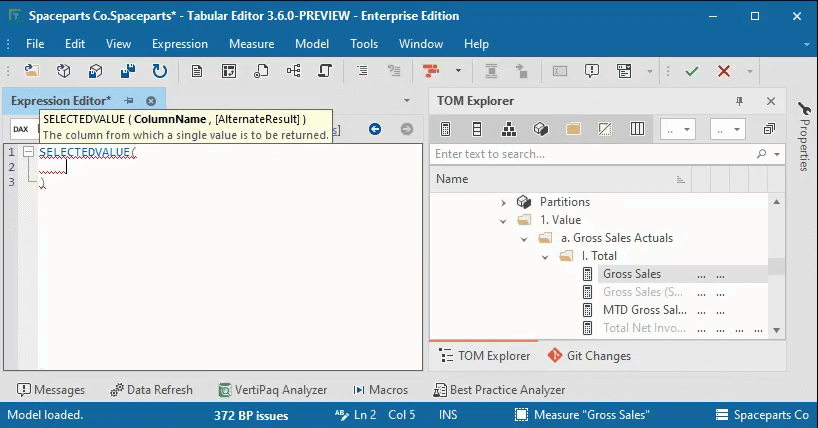Expand the Partitions tree node
The image size is (818, 428).
tap(503, 203)
